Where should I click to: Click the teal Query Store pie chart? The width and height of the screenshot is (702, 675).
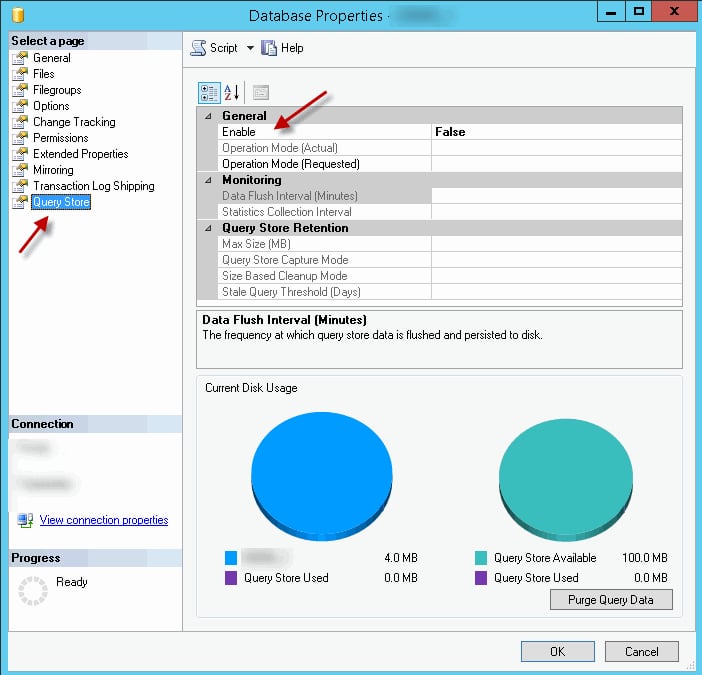click(566, 479)
